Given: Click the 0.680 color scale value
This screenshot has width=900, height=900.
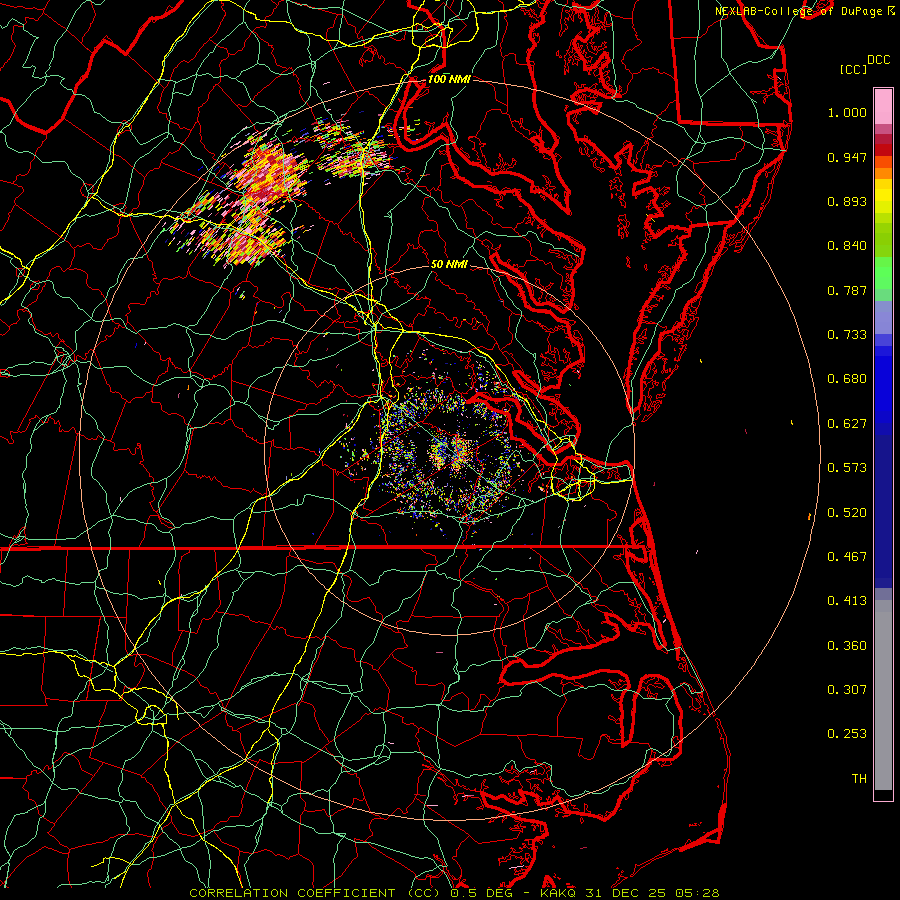Looking at the screenshot, I should pyautogui.click(x=847, y=379).
